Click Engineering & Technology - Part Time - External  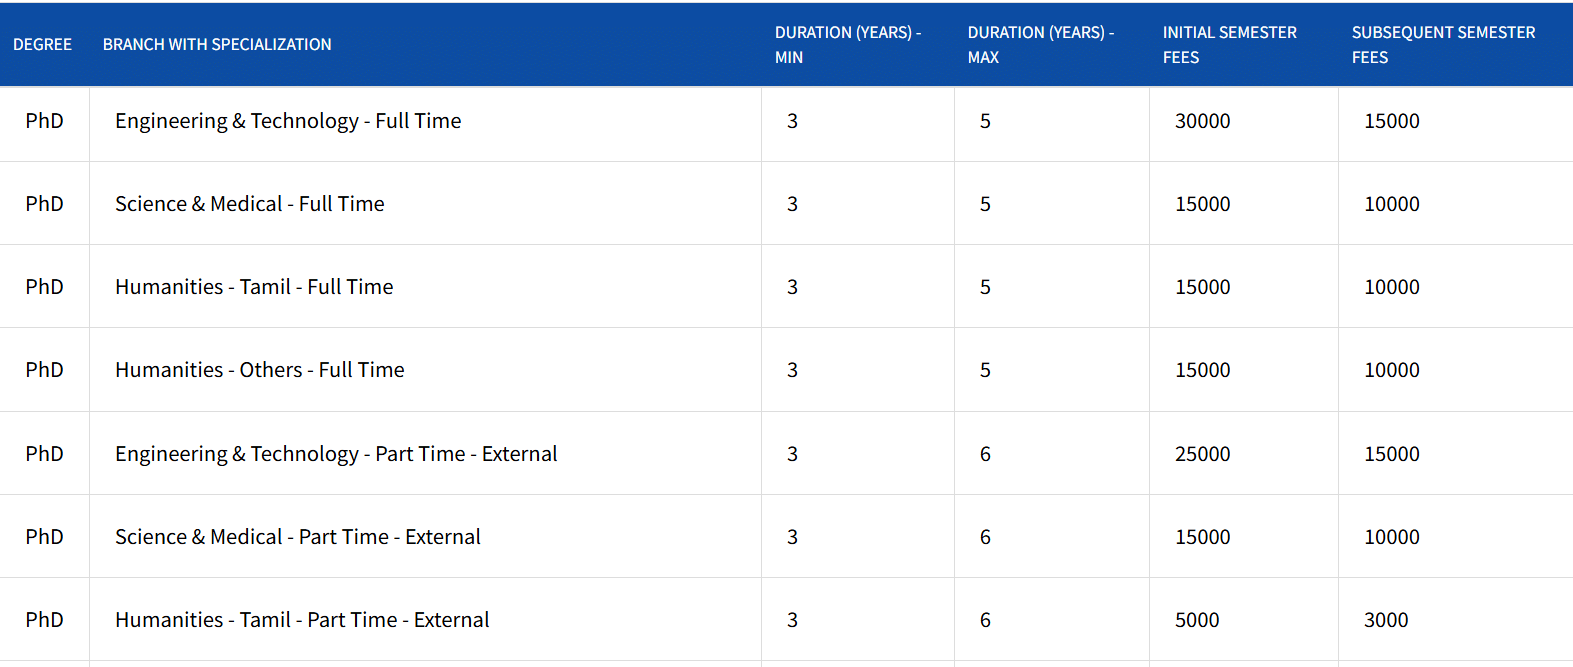pos(336,454)
